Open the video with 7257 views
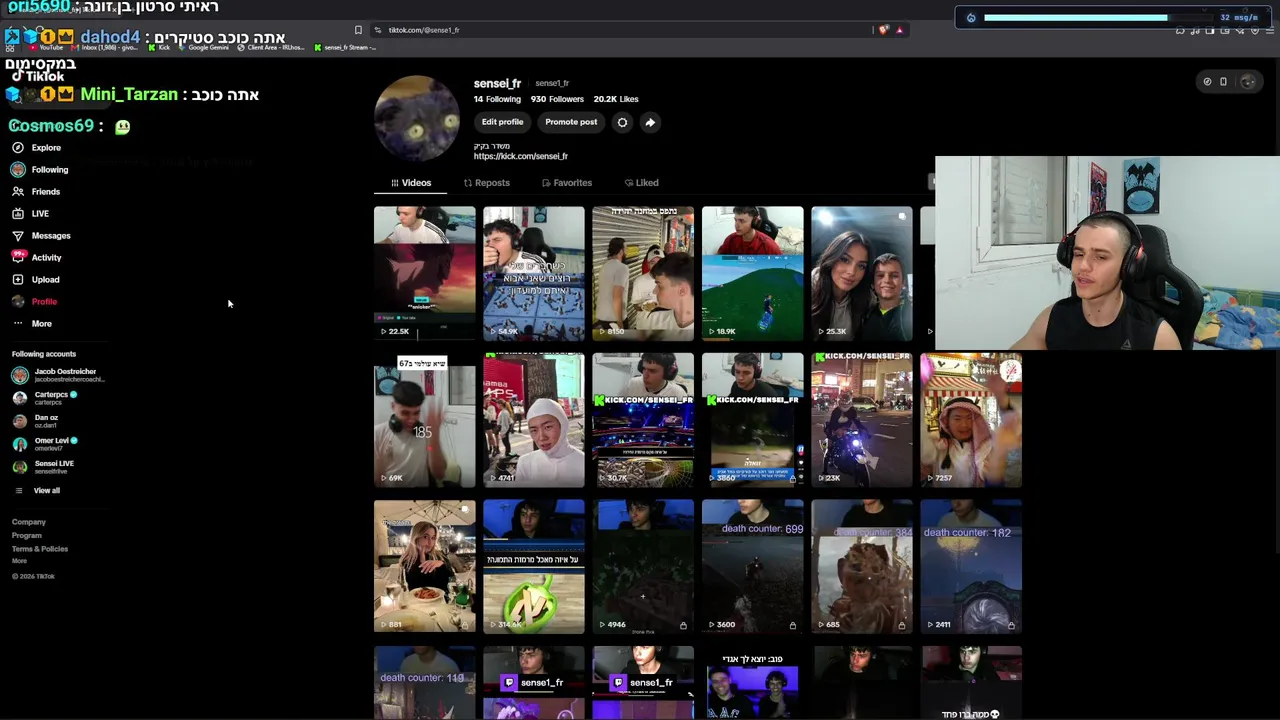Viewport: 1280px width, 720px height. (x=971, y=420)
